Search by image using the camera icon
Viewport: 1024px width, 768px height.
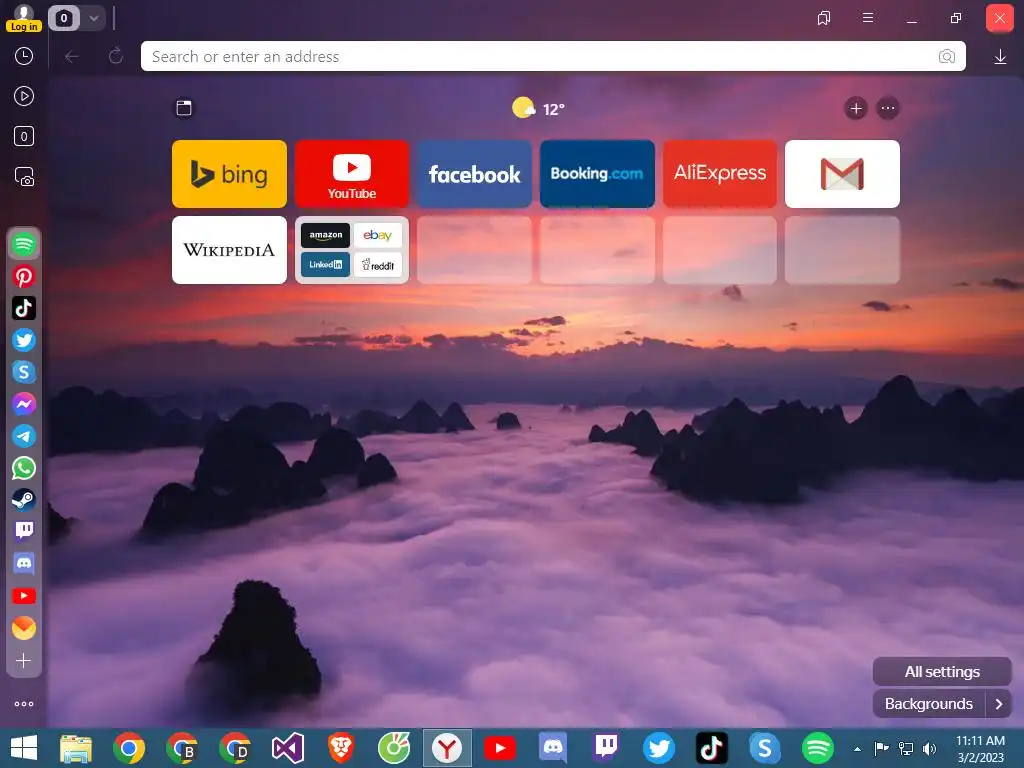946,57
